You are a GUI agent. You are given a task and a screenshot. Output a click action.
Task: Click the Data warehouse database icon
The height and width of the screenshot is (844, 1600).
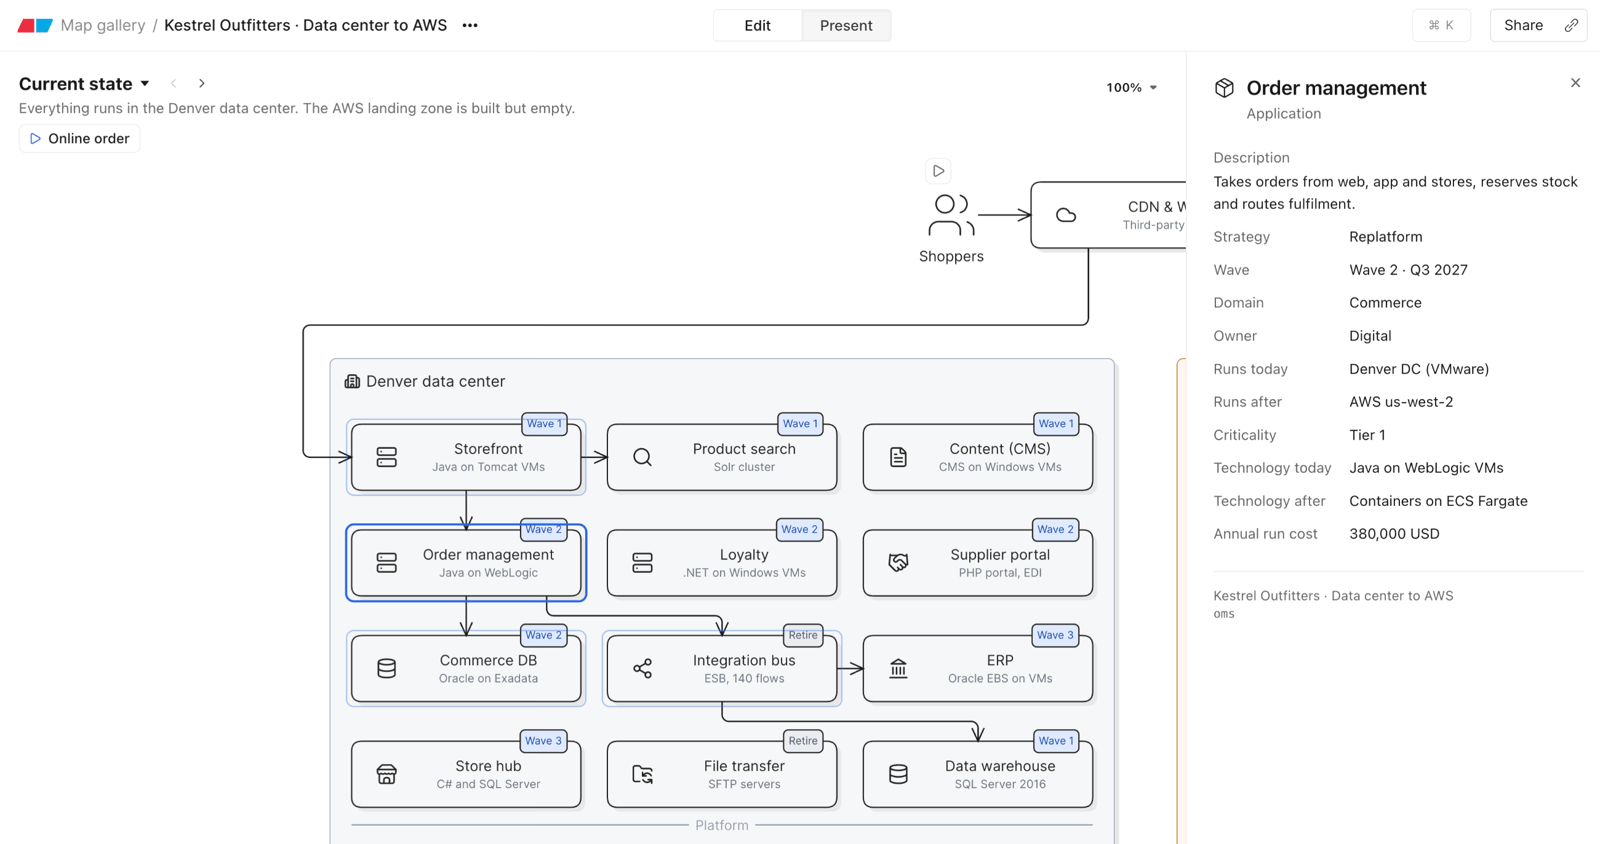point(898,774)
